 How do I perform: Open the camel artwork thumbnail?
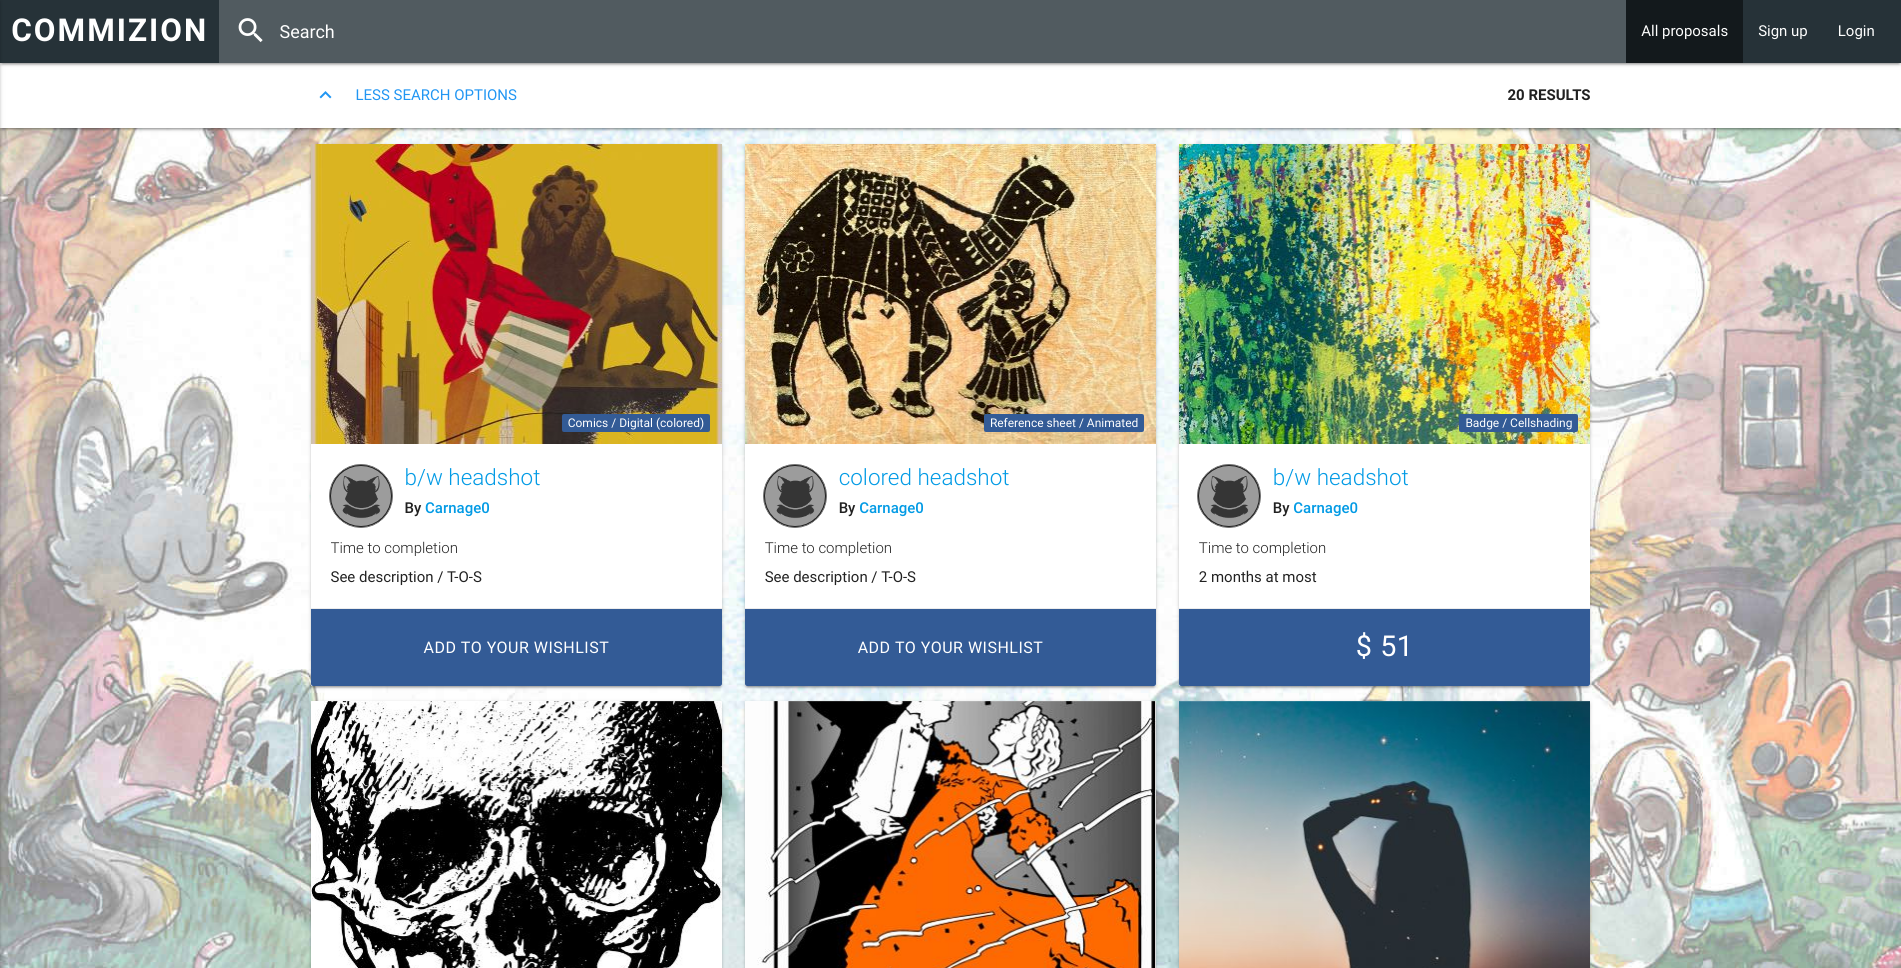(x=950, y=294)
